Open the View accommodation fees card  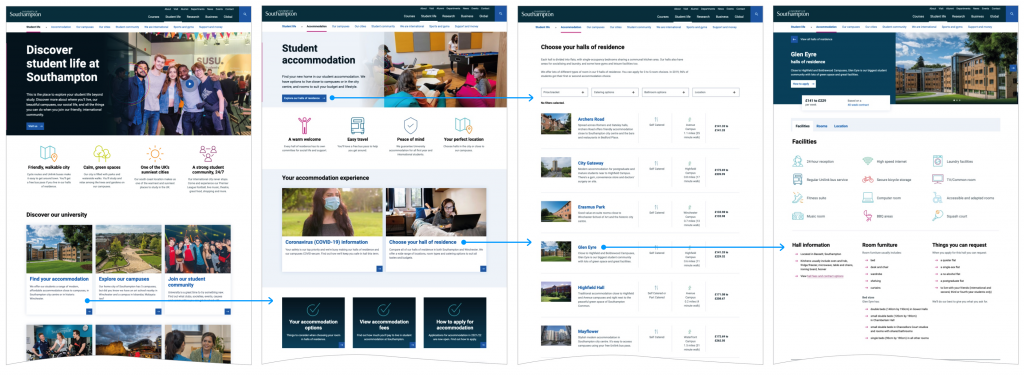coord(384,323)
